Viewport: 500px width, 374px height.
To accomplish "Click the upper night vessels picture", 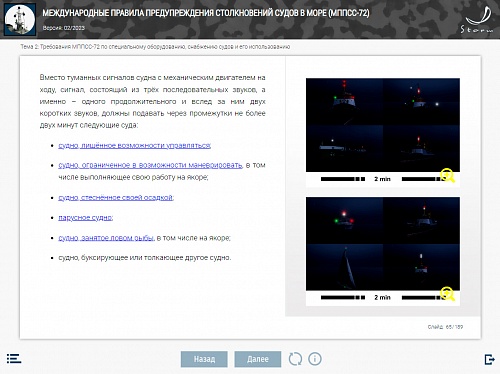I will pyautogui.click(x=383, y=125).
